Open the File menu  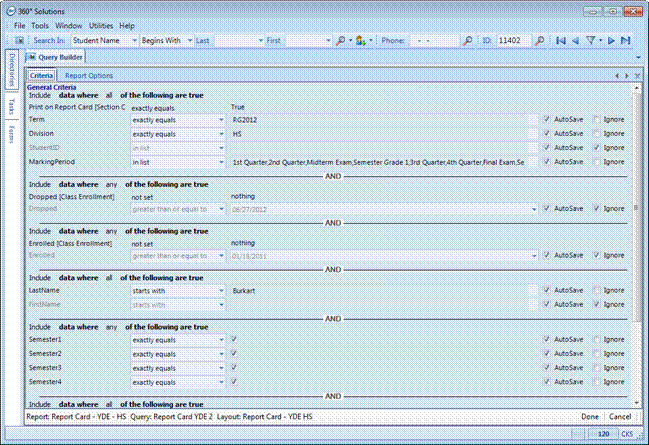coord(19,26)
